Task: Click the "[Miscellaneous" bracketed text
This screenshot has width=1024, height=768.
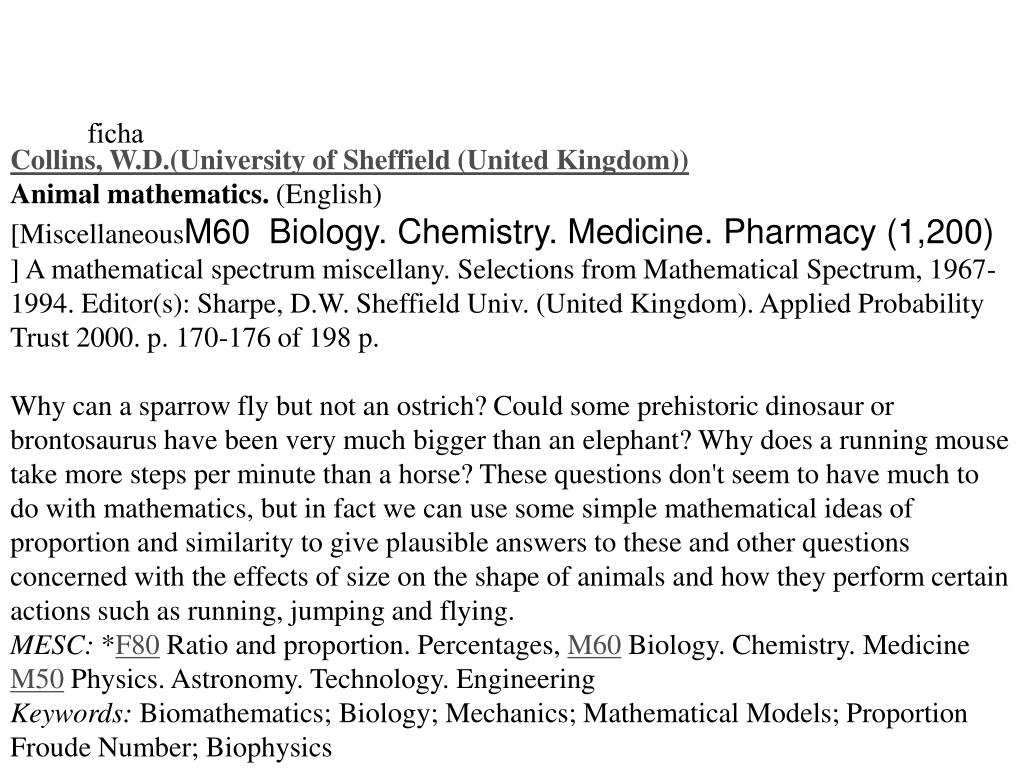Action: (x=98, y=234)
